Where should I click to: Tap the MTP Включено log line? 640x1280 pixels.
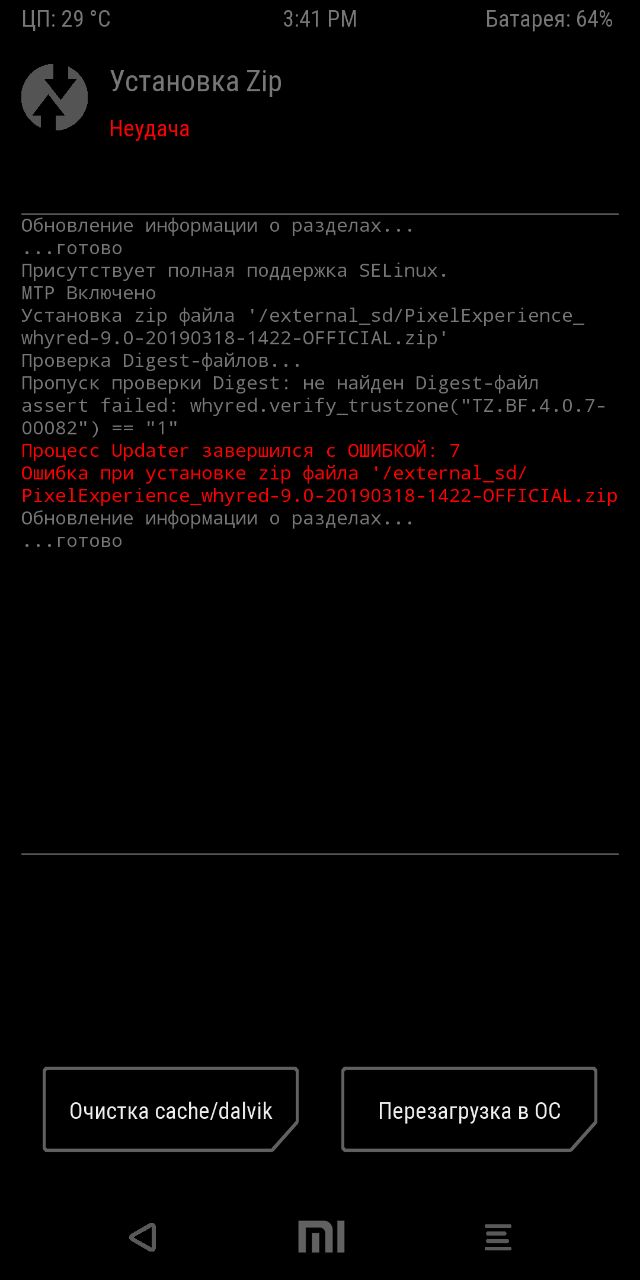pos(89,293)
